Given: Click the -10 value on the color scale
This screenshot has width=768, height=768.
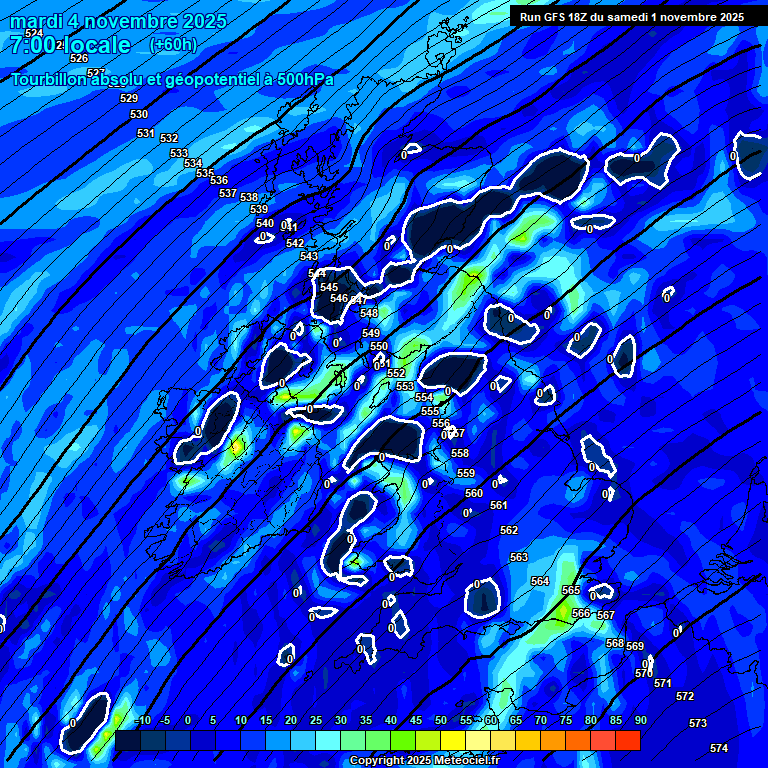Looking at the screenshot, I should point(142,720).
